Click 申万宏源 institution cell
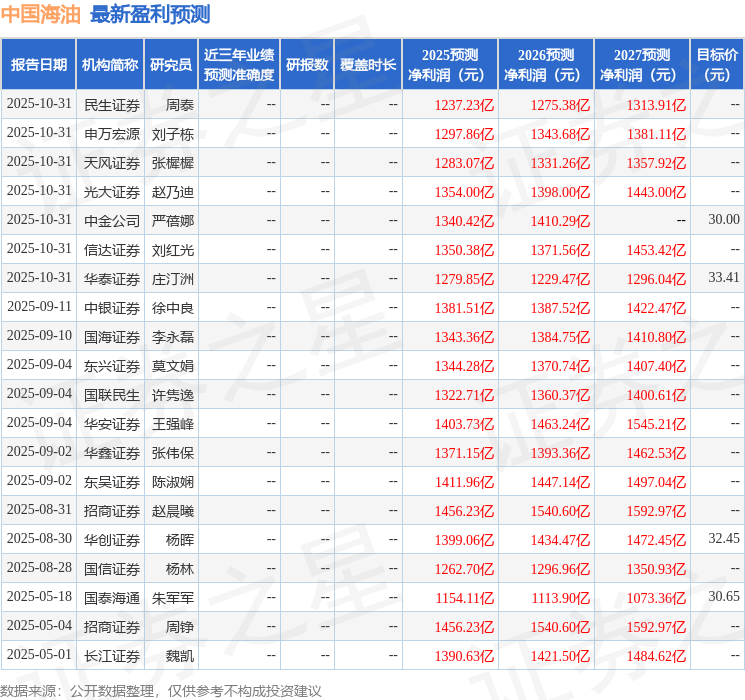The height and width of the screenshot is (700, 745). click(x=112, y=134)
